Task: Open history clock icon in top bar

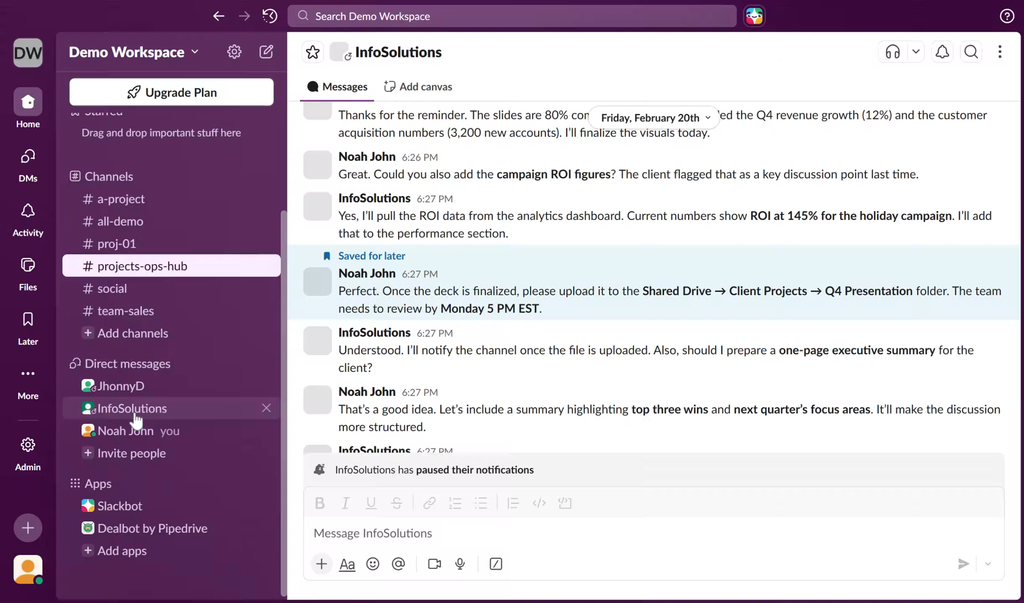Action: pos(270,16)
